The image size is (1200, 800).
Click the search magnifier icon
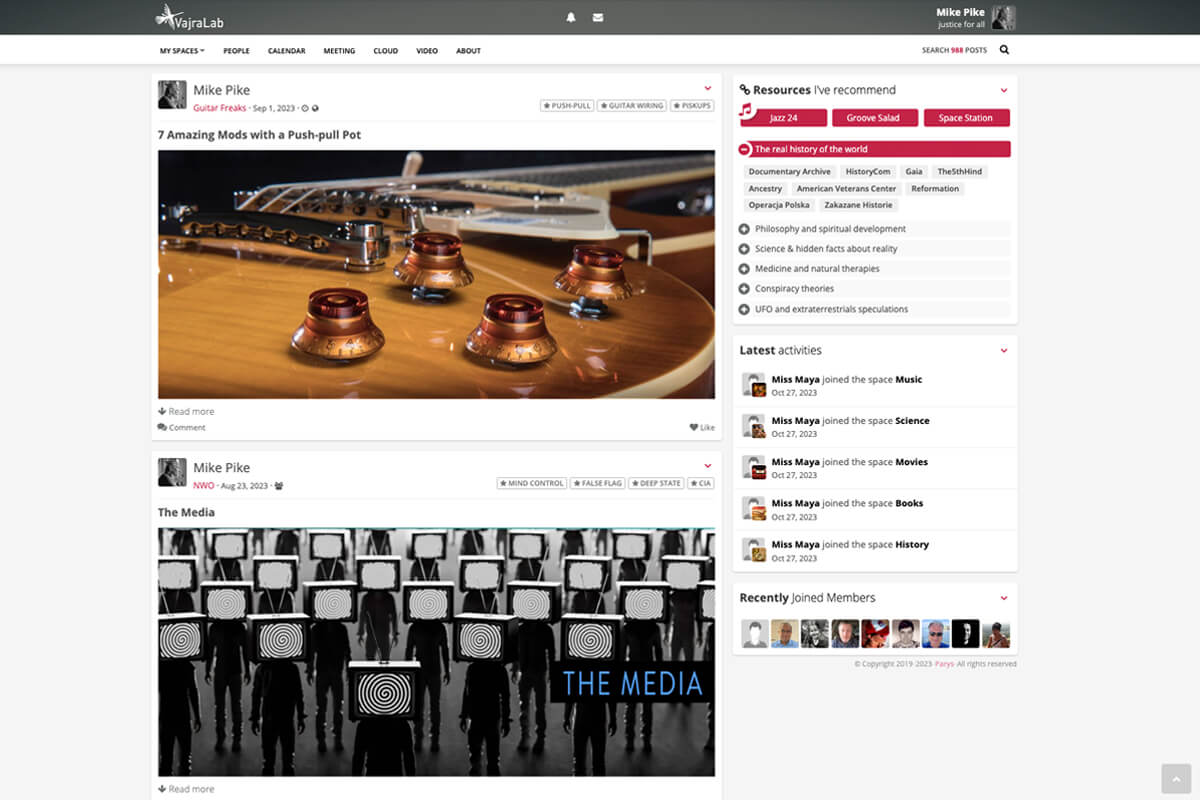click(x=1004, y=50)
